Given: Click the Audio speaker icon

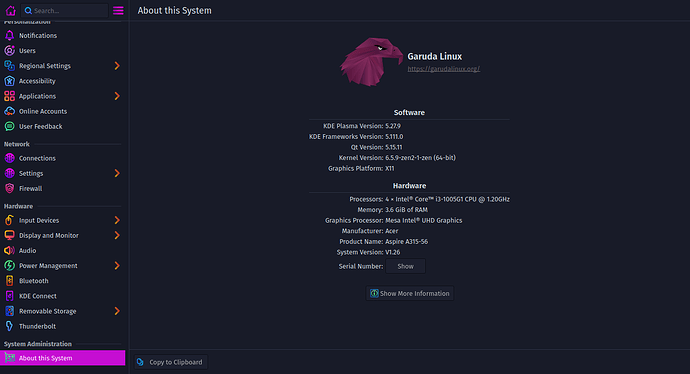Looking at the screenshot, I should pyautogui.click(x=9, y=250).
